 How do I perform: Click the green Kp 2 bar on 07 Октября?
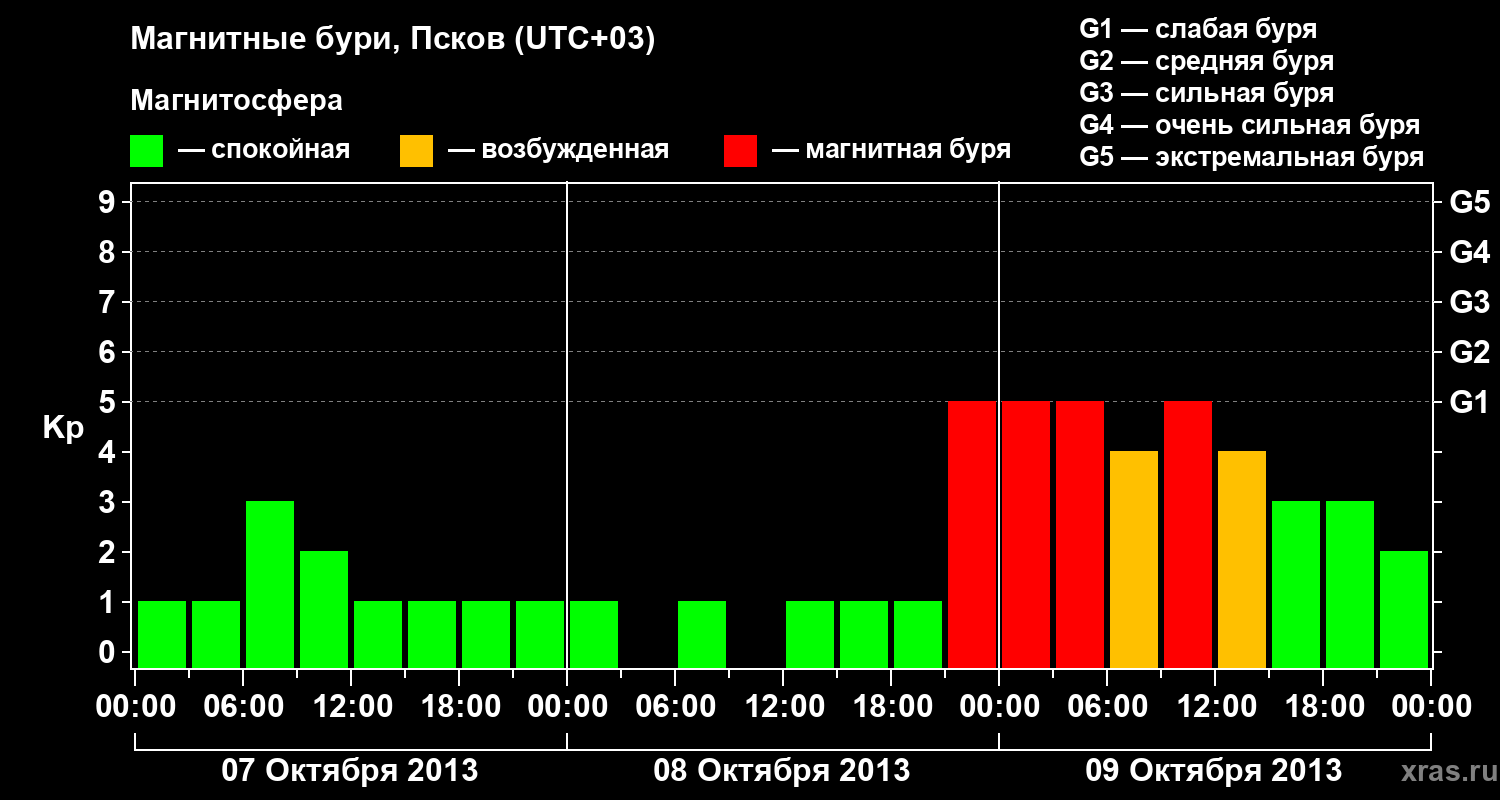pos(324,609)
